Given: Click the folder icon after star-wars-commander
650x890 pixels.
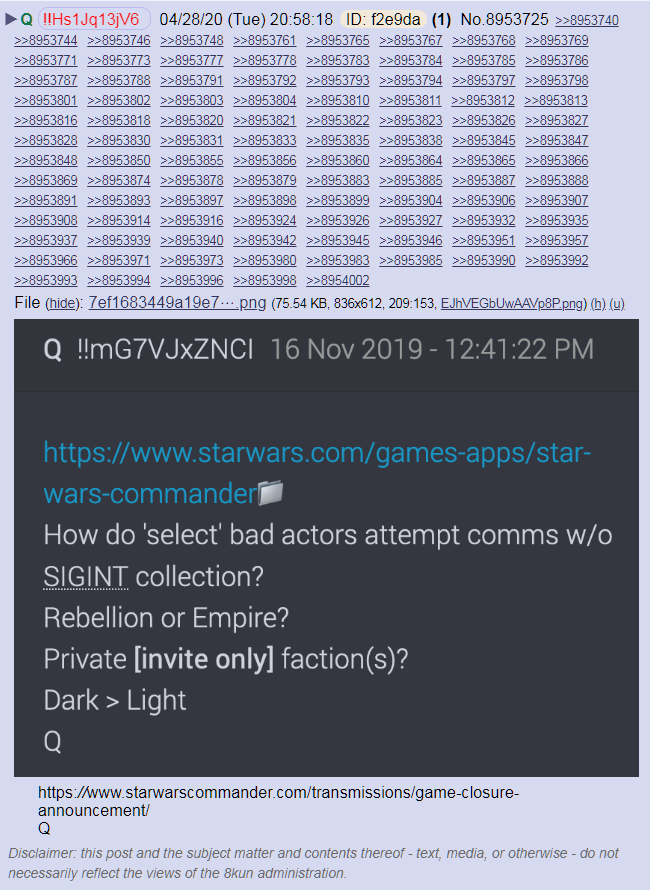Looking at the screenshot, I should pyautogui.click(x=271, y=493).
